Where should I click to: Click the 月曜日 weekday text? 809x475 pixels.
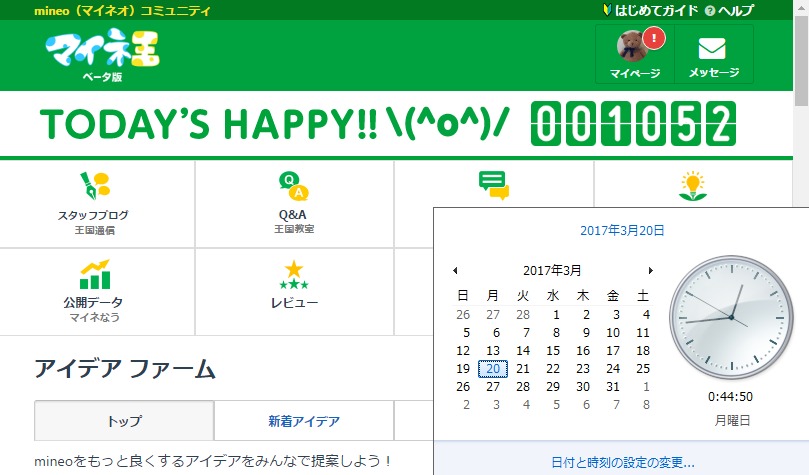coord(732,420)
